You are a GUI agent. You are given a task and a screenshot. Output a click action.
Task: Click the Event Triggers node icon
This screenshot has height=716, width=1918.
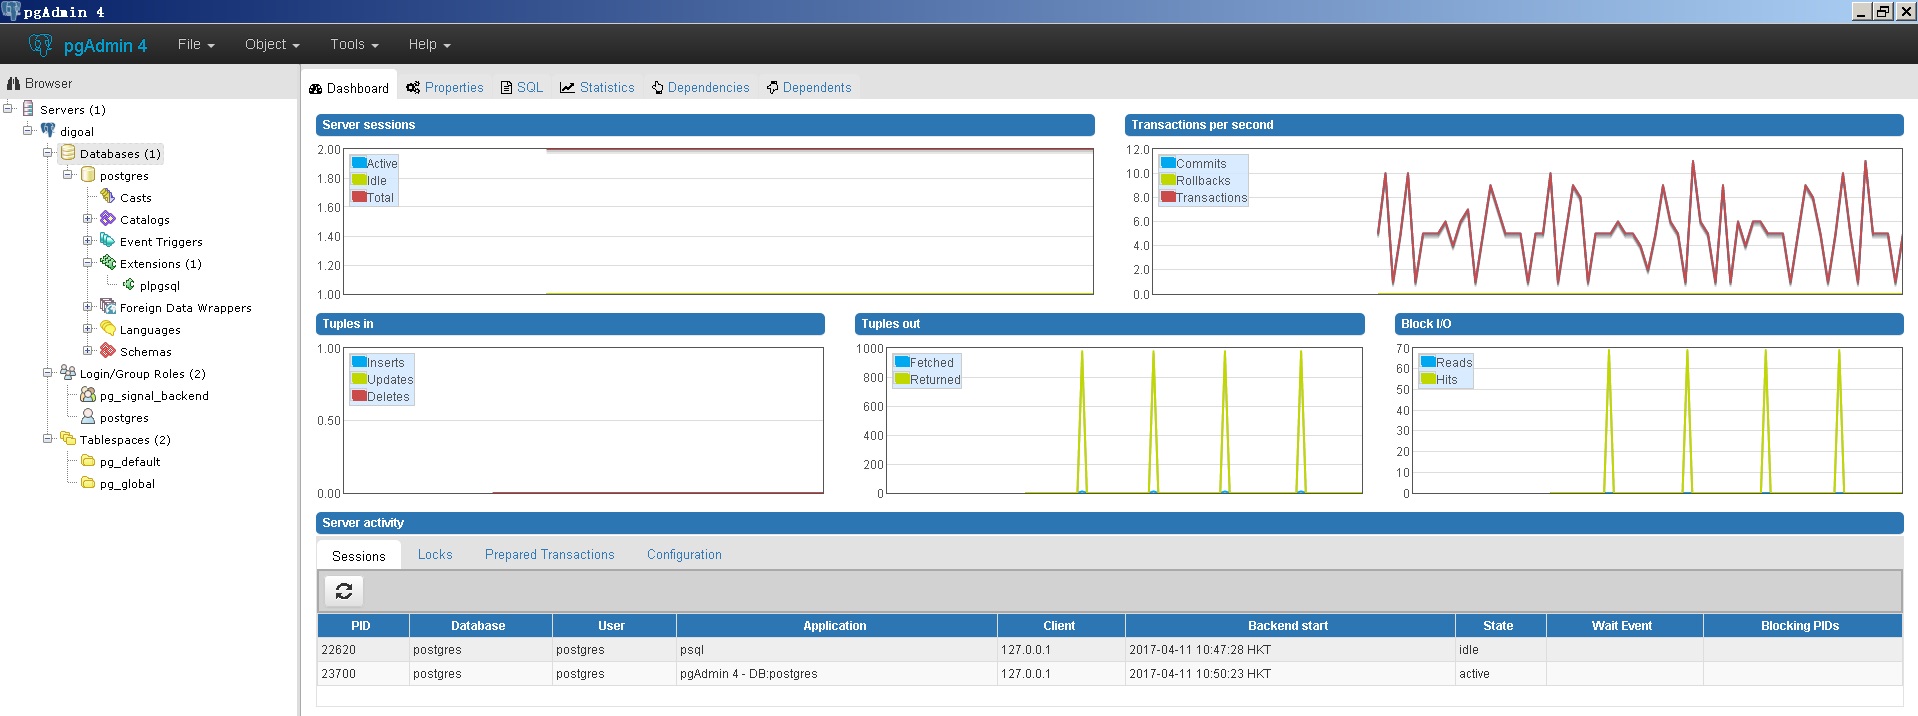[x=108, y=241]
